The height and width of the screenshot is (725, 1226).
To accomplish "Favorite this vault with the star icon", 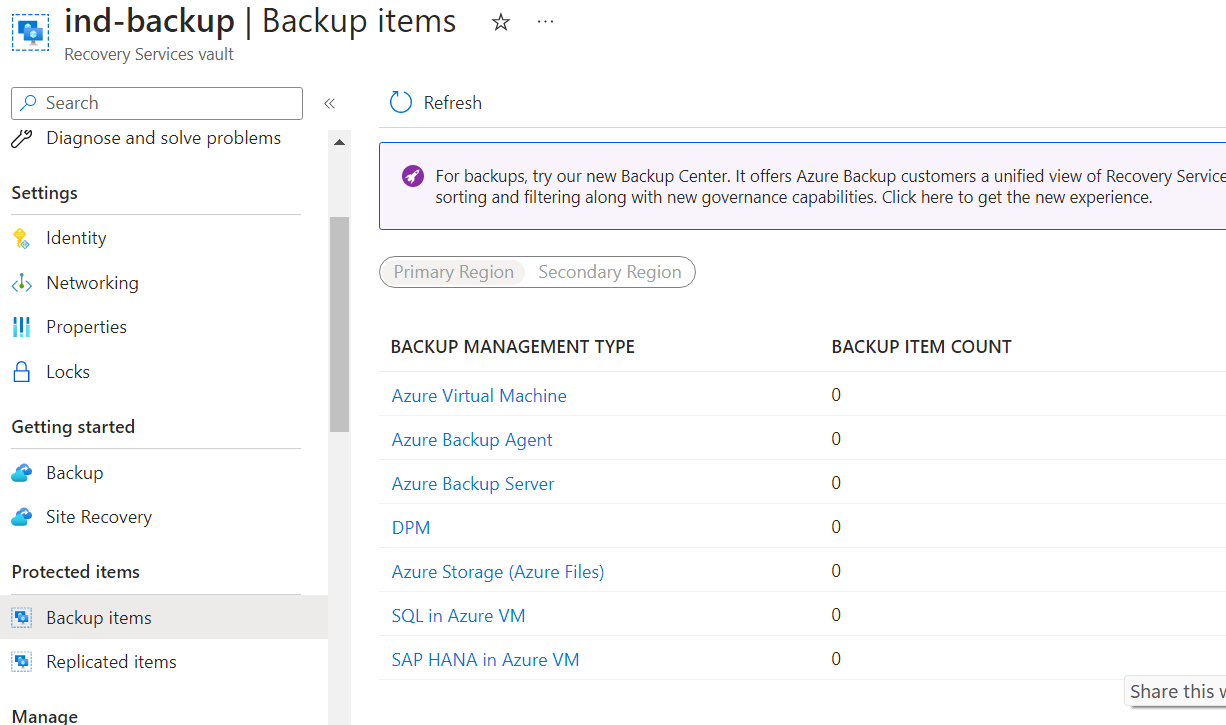I will (x=501, y=22).
